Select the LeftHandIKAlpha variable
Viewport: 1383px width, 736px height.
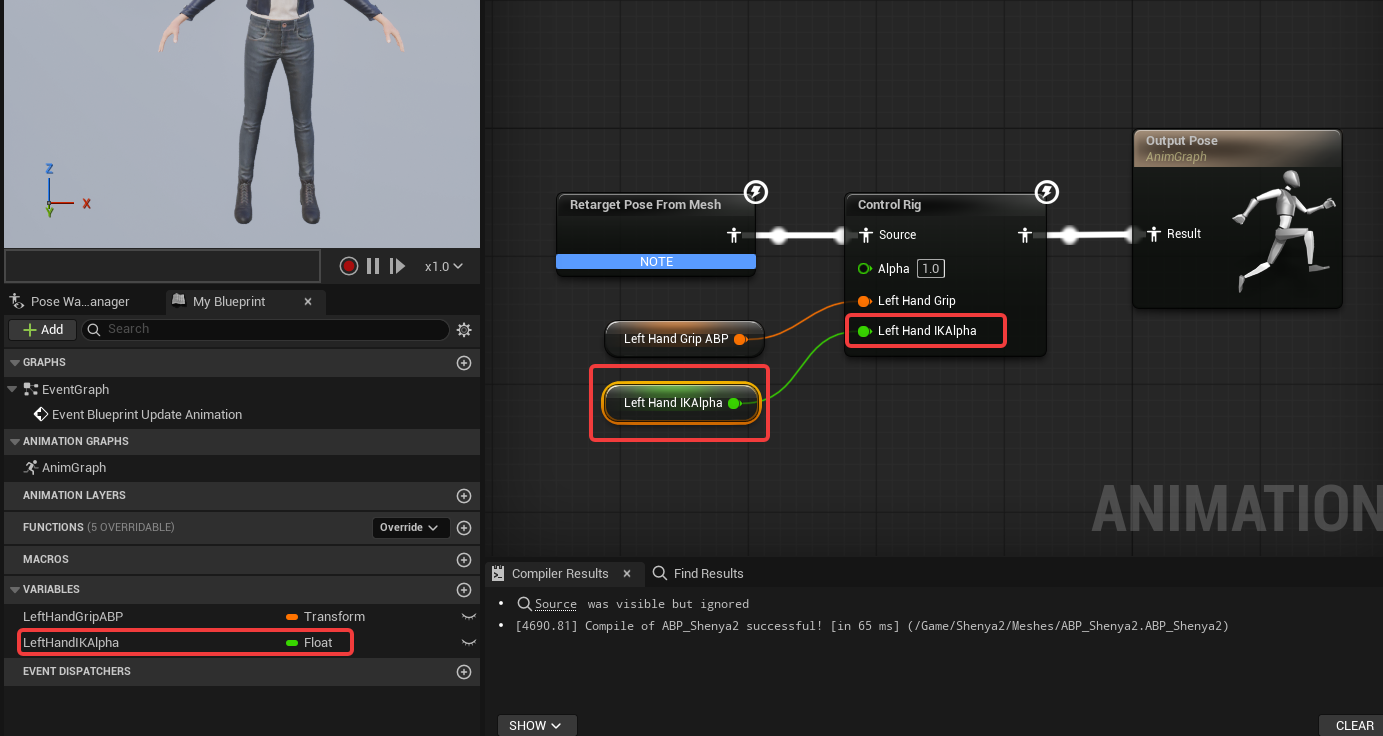pos(71,642)
